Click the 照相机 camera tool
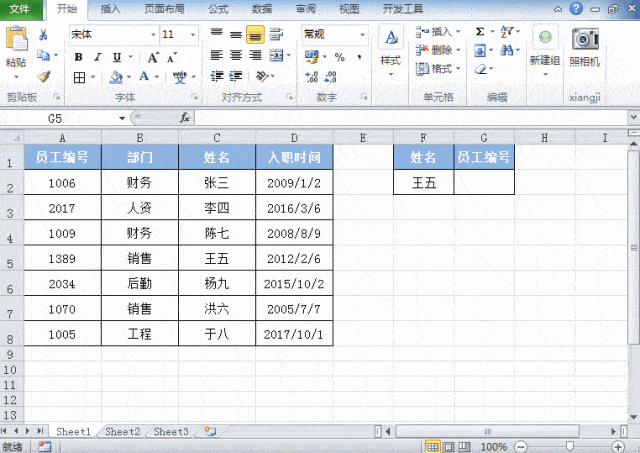Screen dimensions: 640x453 click(x=585, y=47)
